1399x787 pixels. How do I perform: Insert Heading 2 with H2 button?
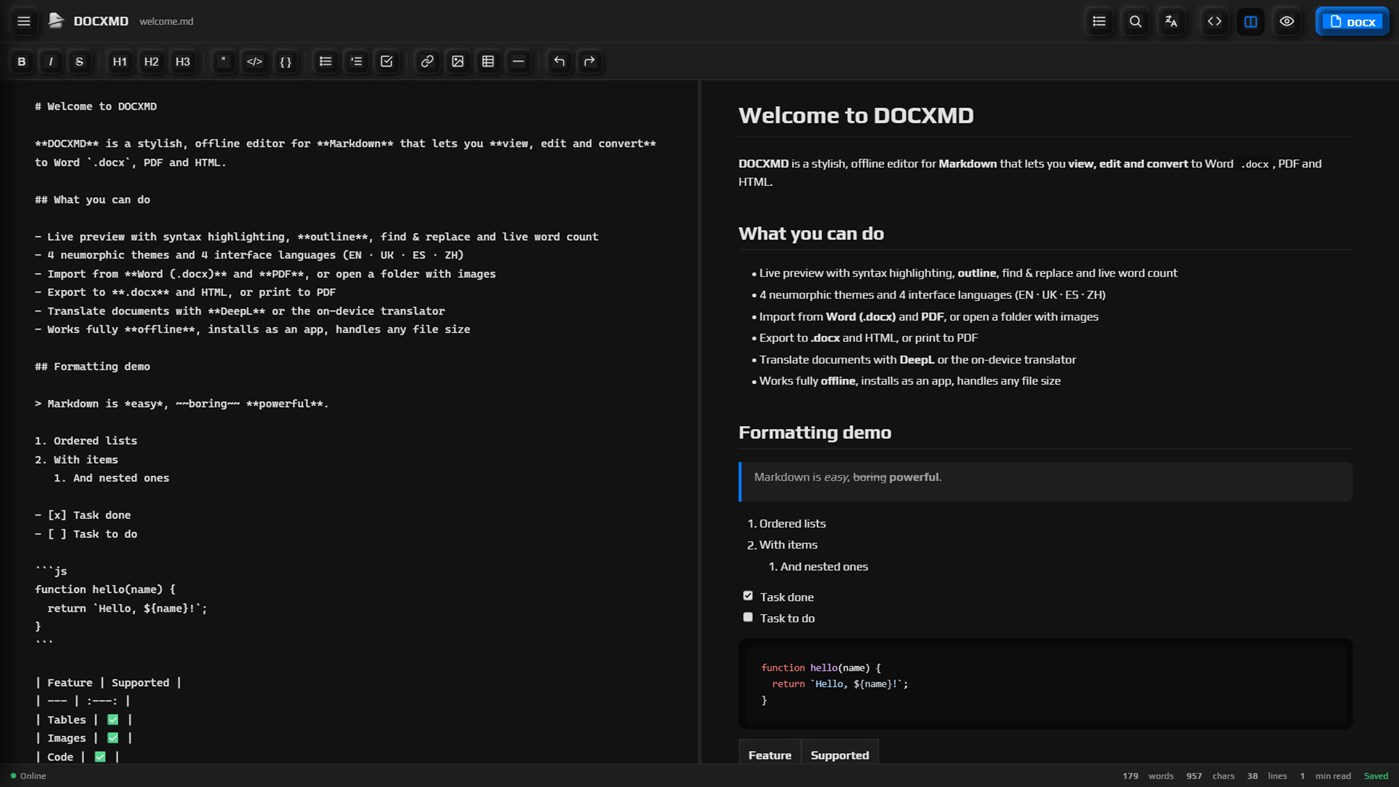tap(151, 62)
